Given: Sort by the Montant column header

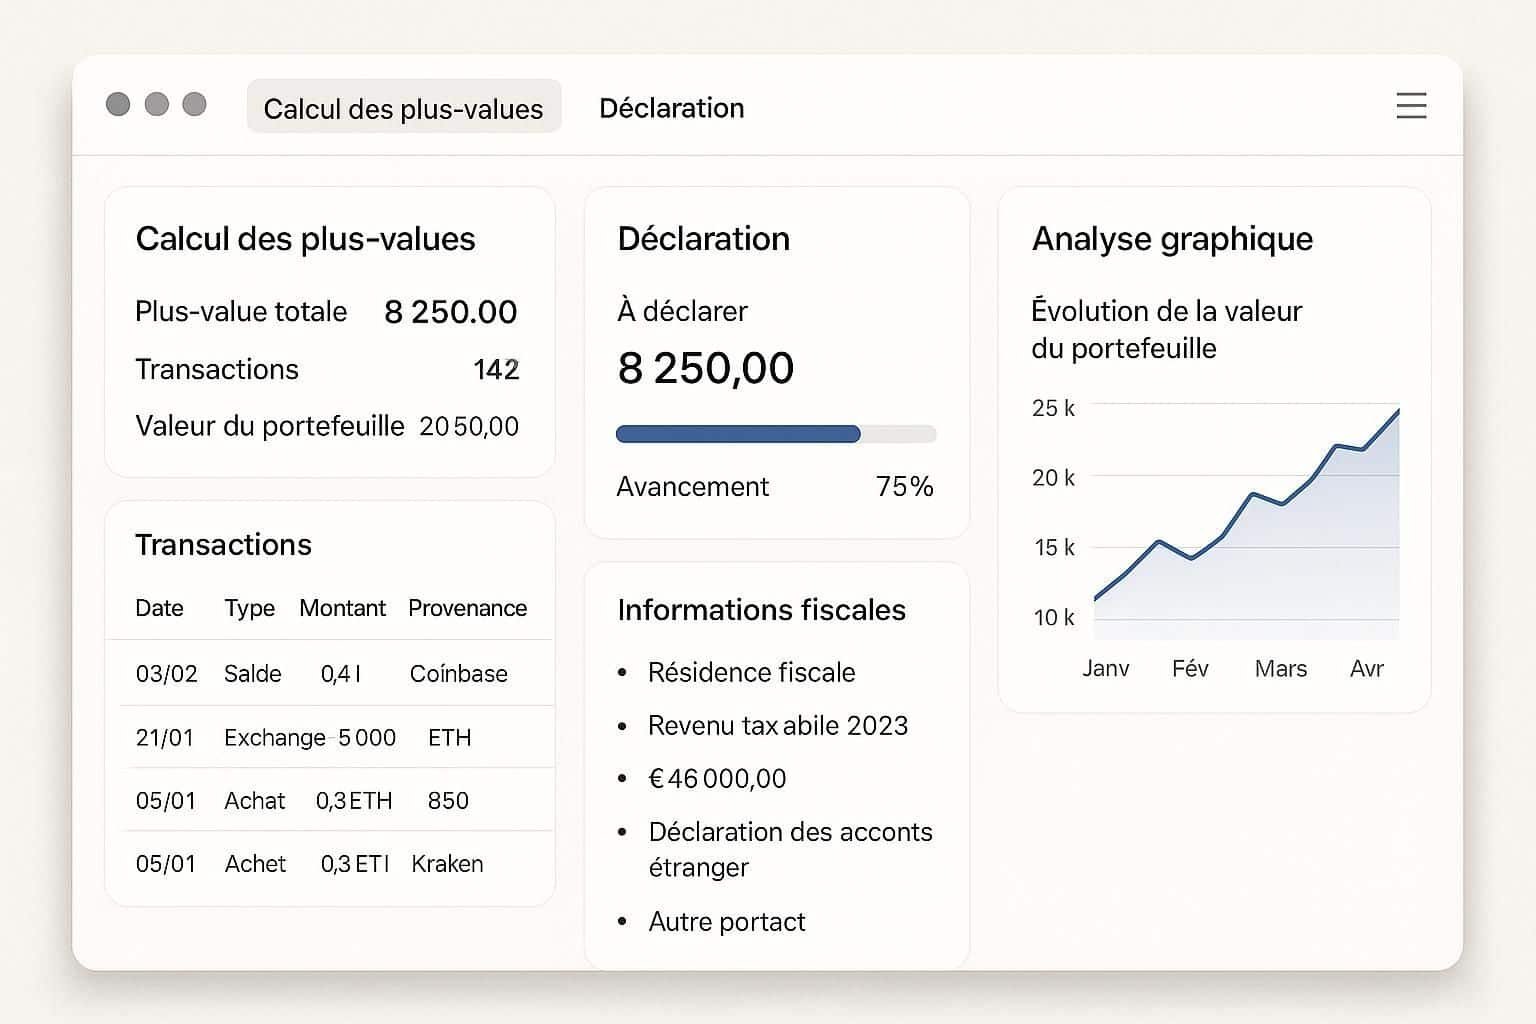Looking at the screenshot, I should 342,608.
